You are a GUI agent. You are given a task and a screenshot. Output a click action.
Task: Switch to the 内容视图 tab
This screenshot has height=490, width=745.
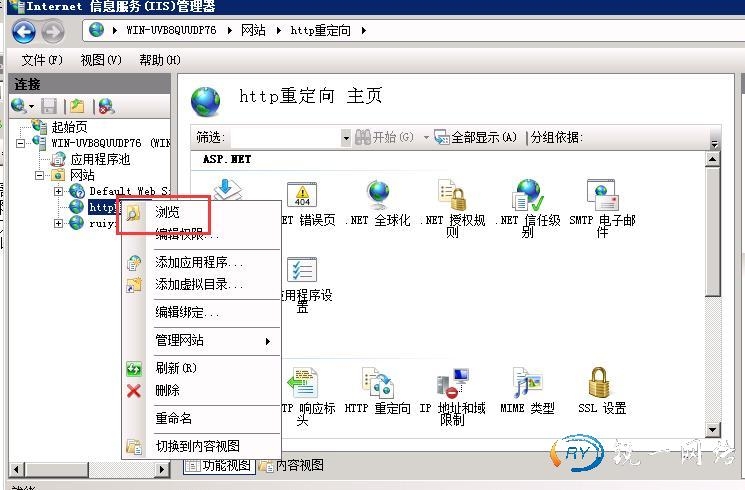point(291,465)
